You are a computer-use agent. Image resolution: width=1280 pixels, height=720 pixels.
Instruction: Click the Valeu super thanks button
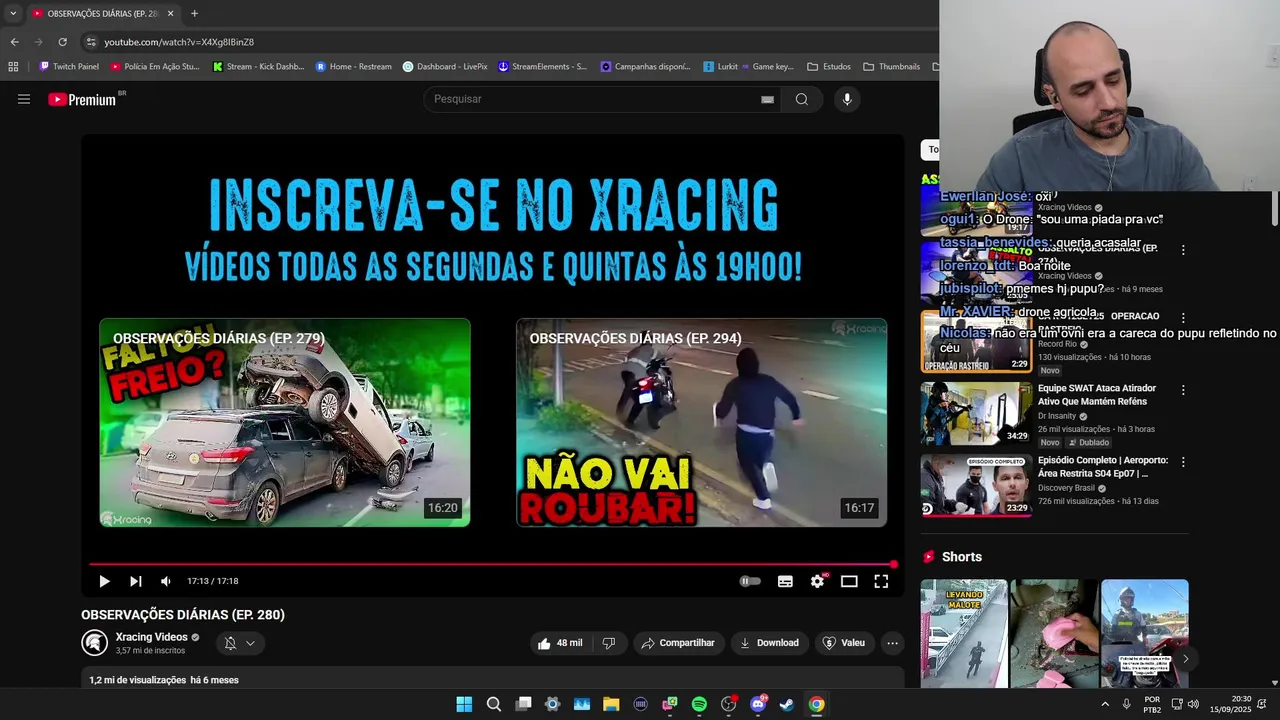tap(844, 643)
